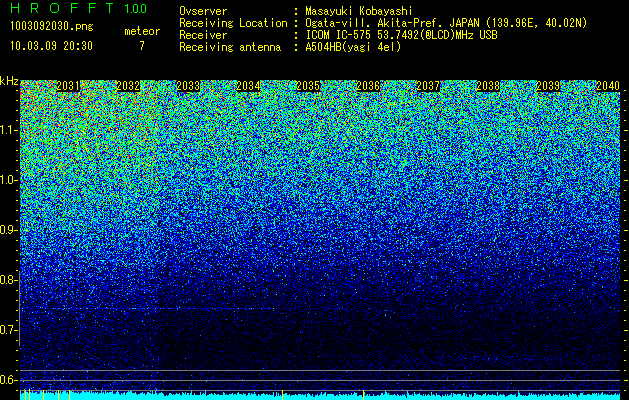Click the 2034 time label

pyautogui.click(x=248, y=86)
